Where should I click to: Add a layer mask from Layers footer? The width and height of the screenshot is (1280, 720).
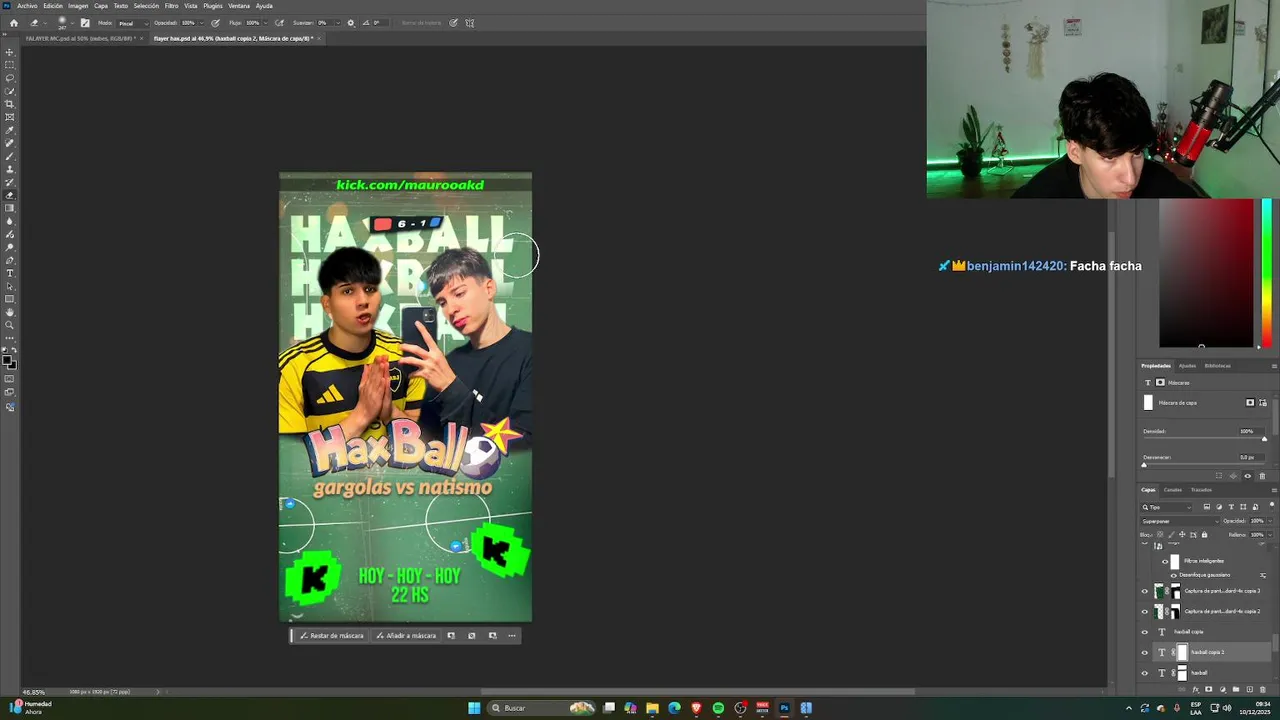coord(1208,689)
